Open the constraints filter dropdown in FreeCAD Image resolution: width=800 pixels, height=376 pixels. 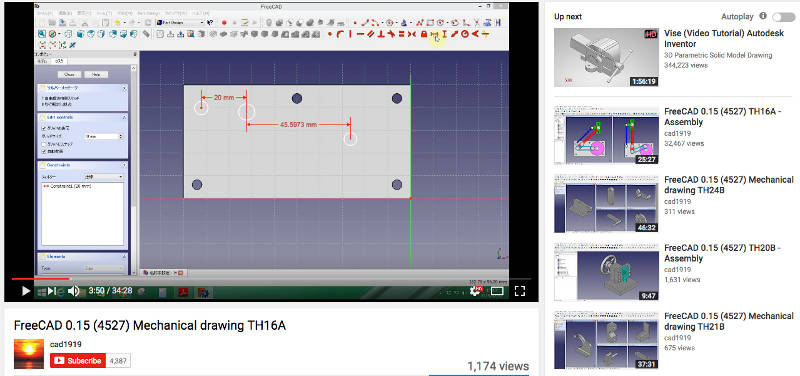[103, 177]
